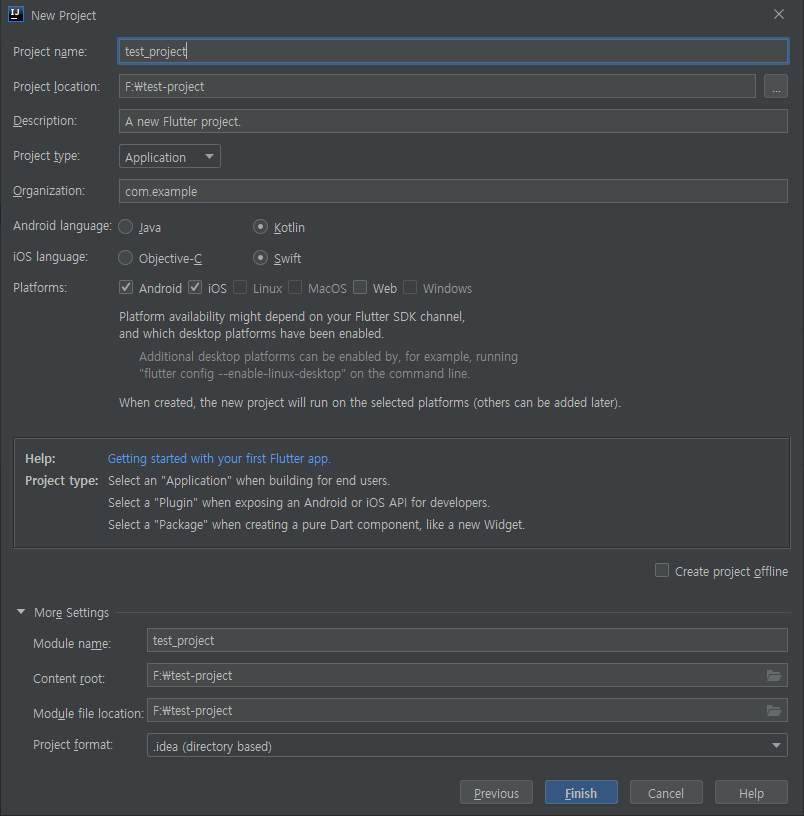Screen dimensions: 804x816
Task: Click the Help button
Action: point(751,793)
